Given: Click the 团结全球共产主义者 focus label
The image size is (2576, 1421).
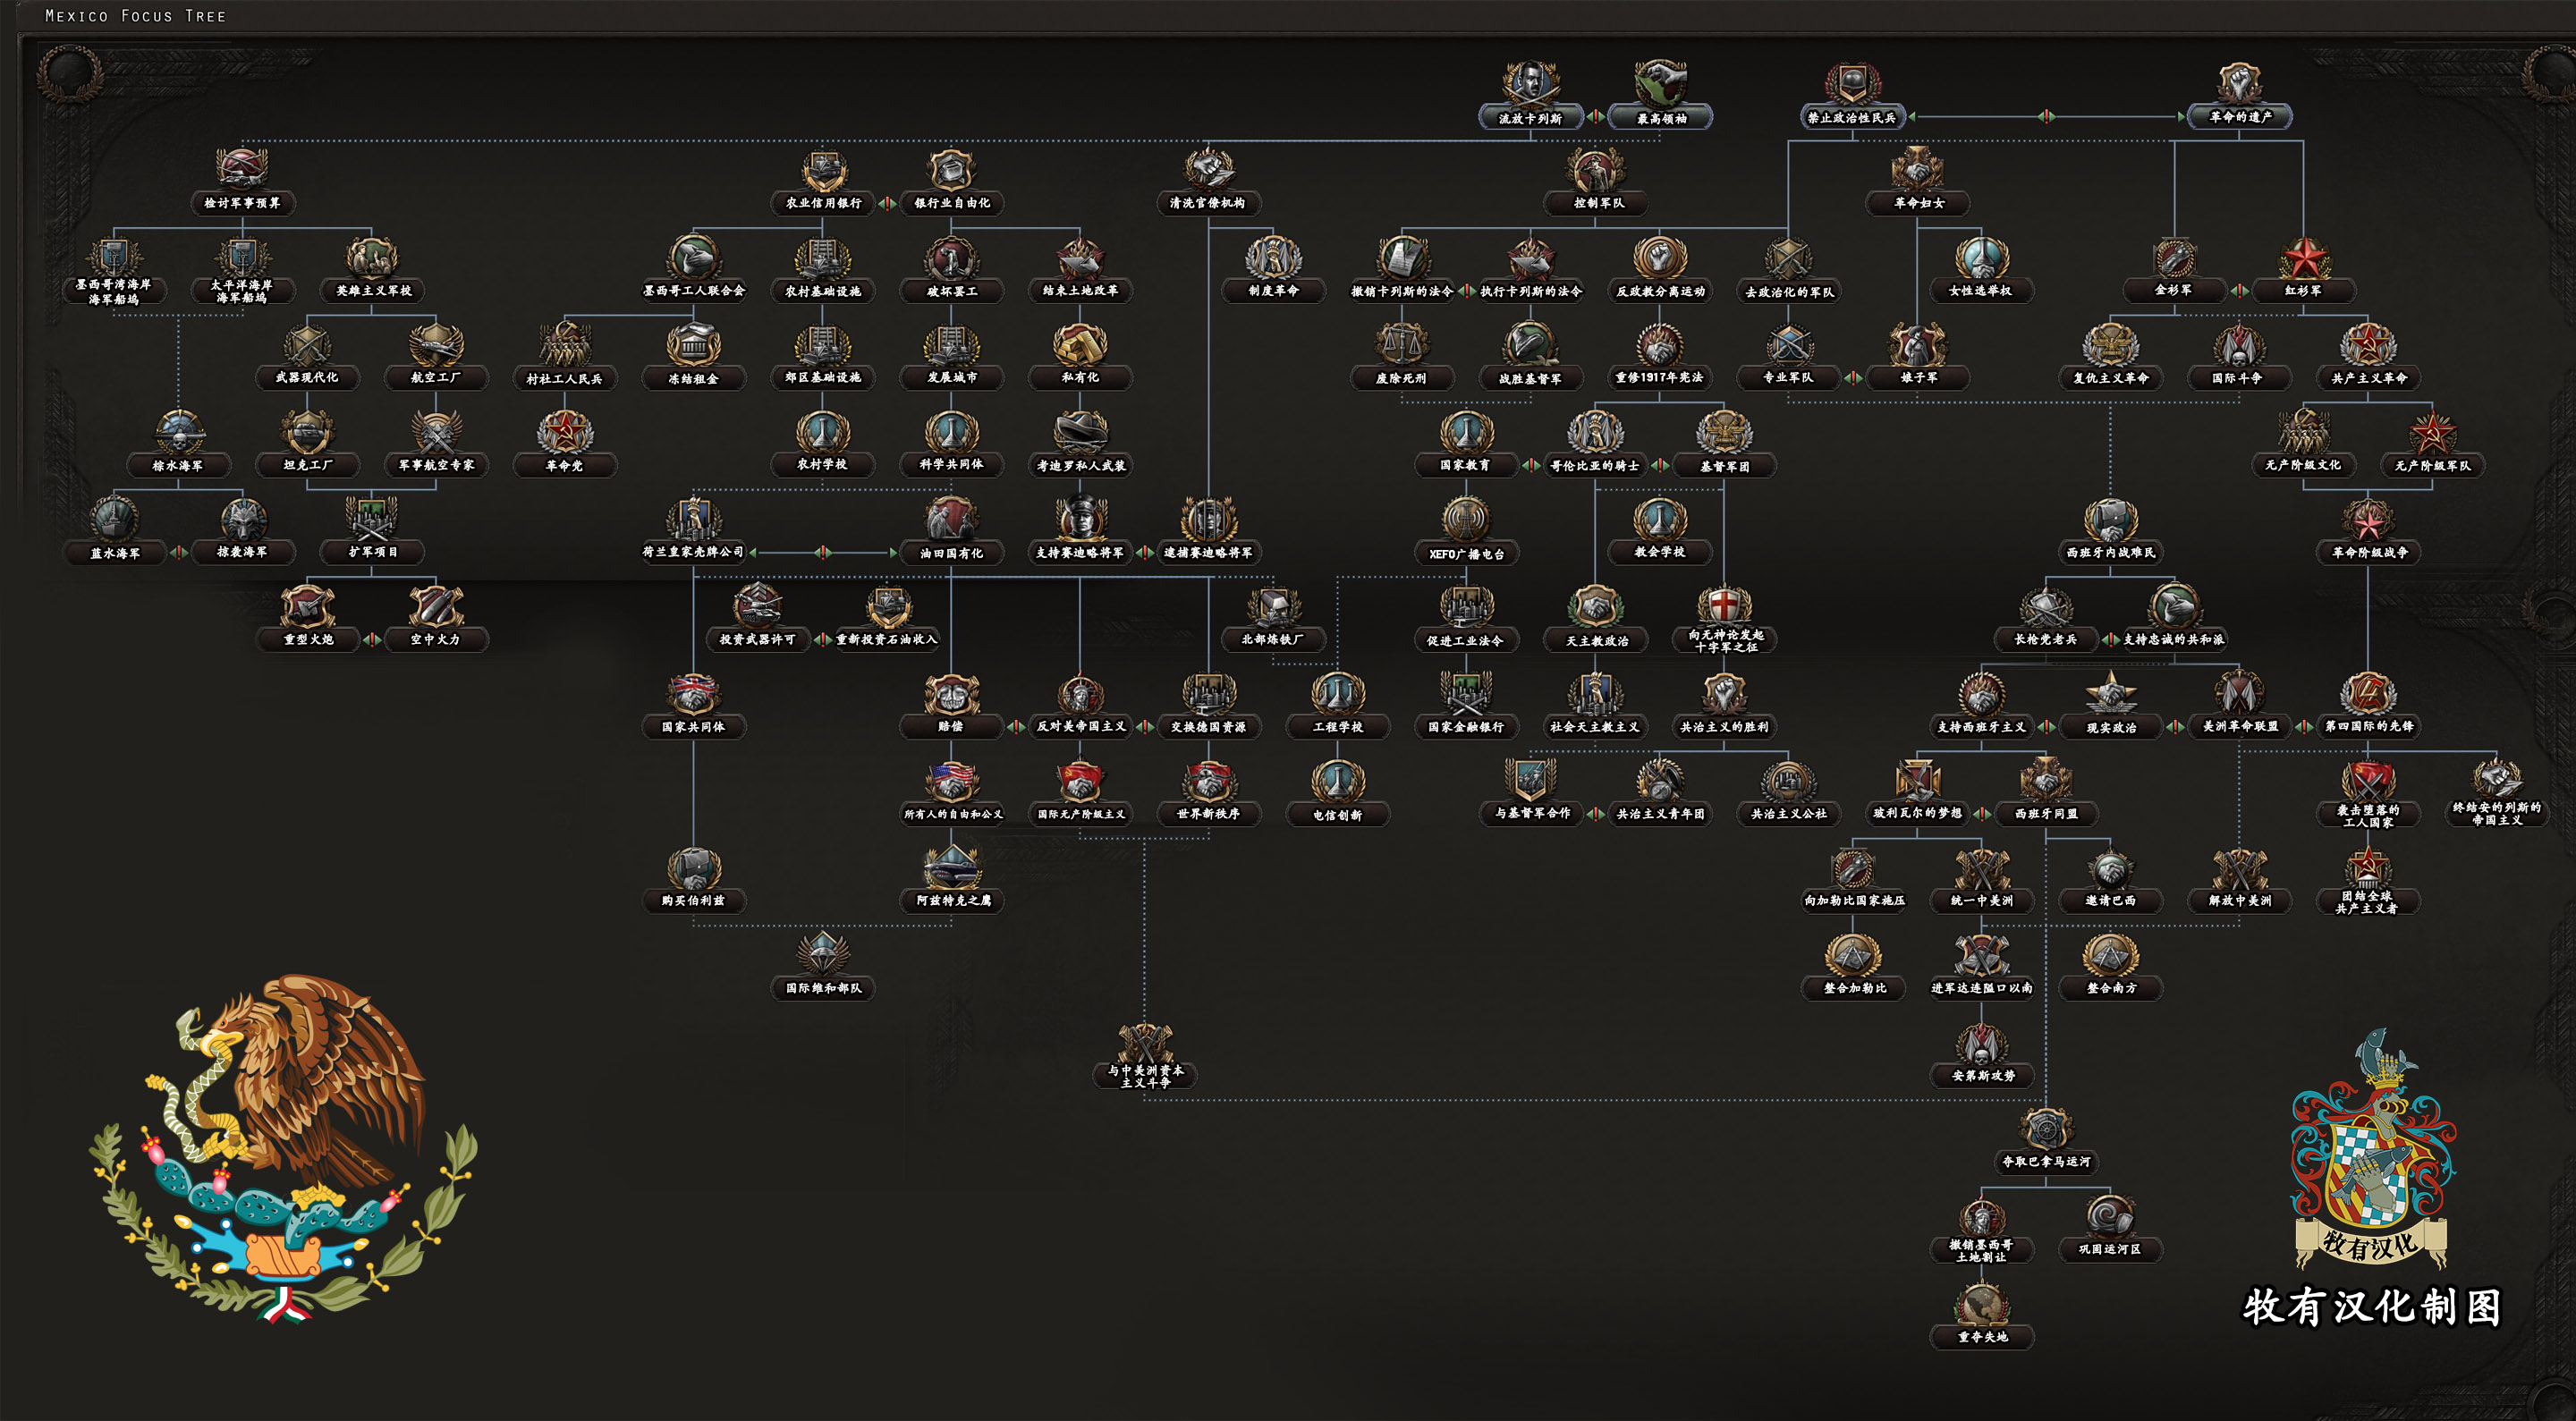Looking at the screenshot, I should (2367, 902).
